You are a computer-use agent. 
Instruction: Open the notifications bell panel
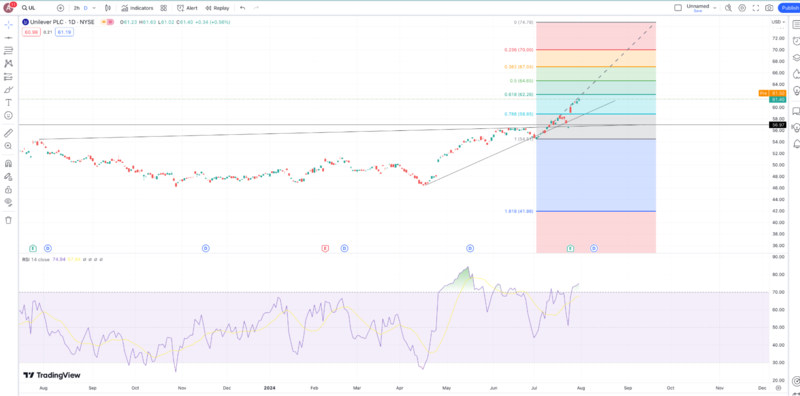[796, 144]
